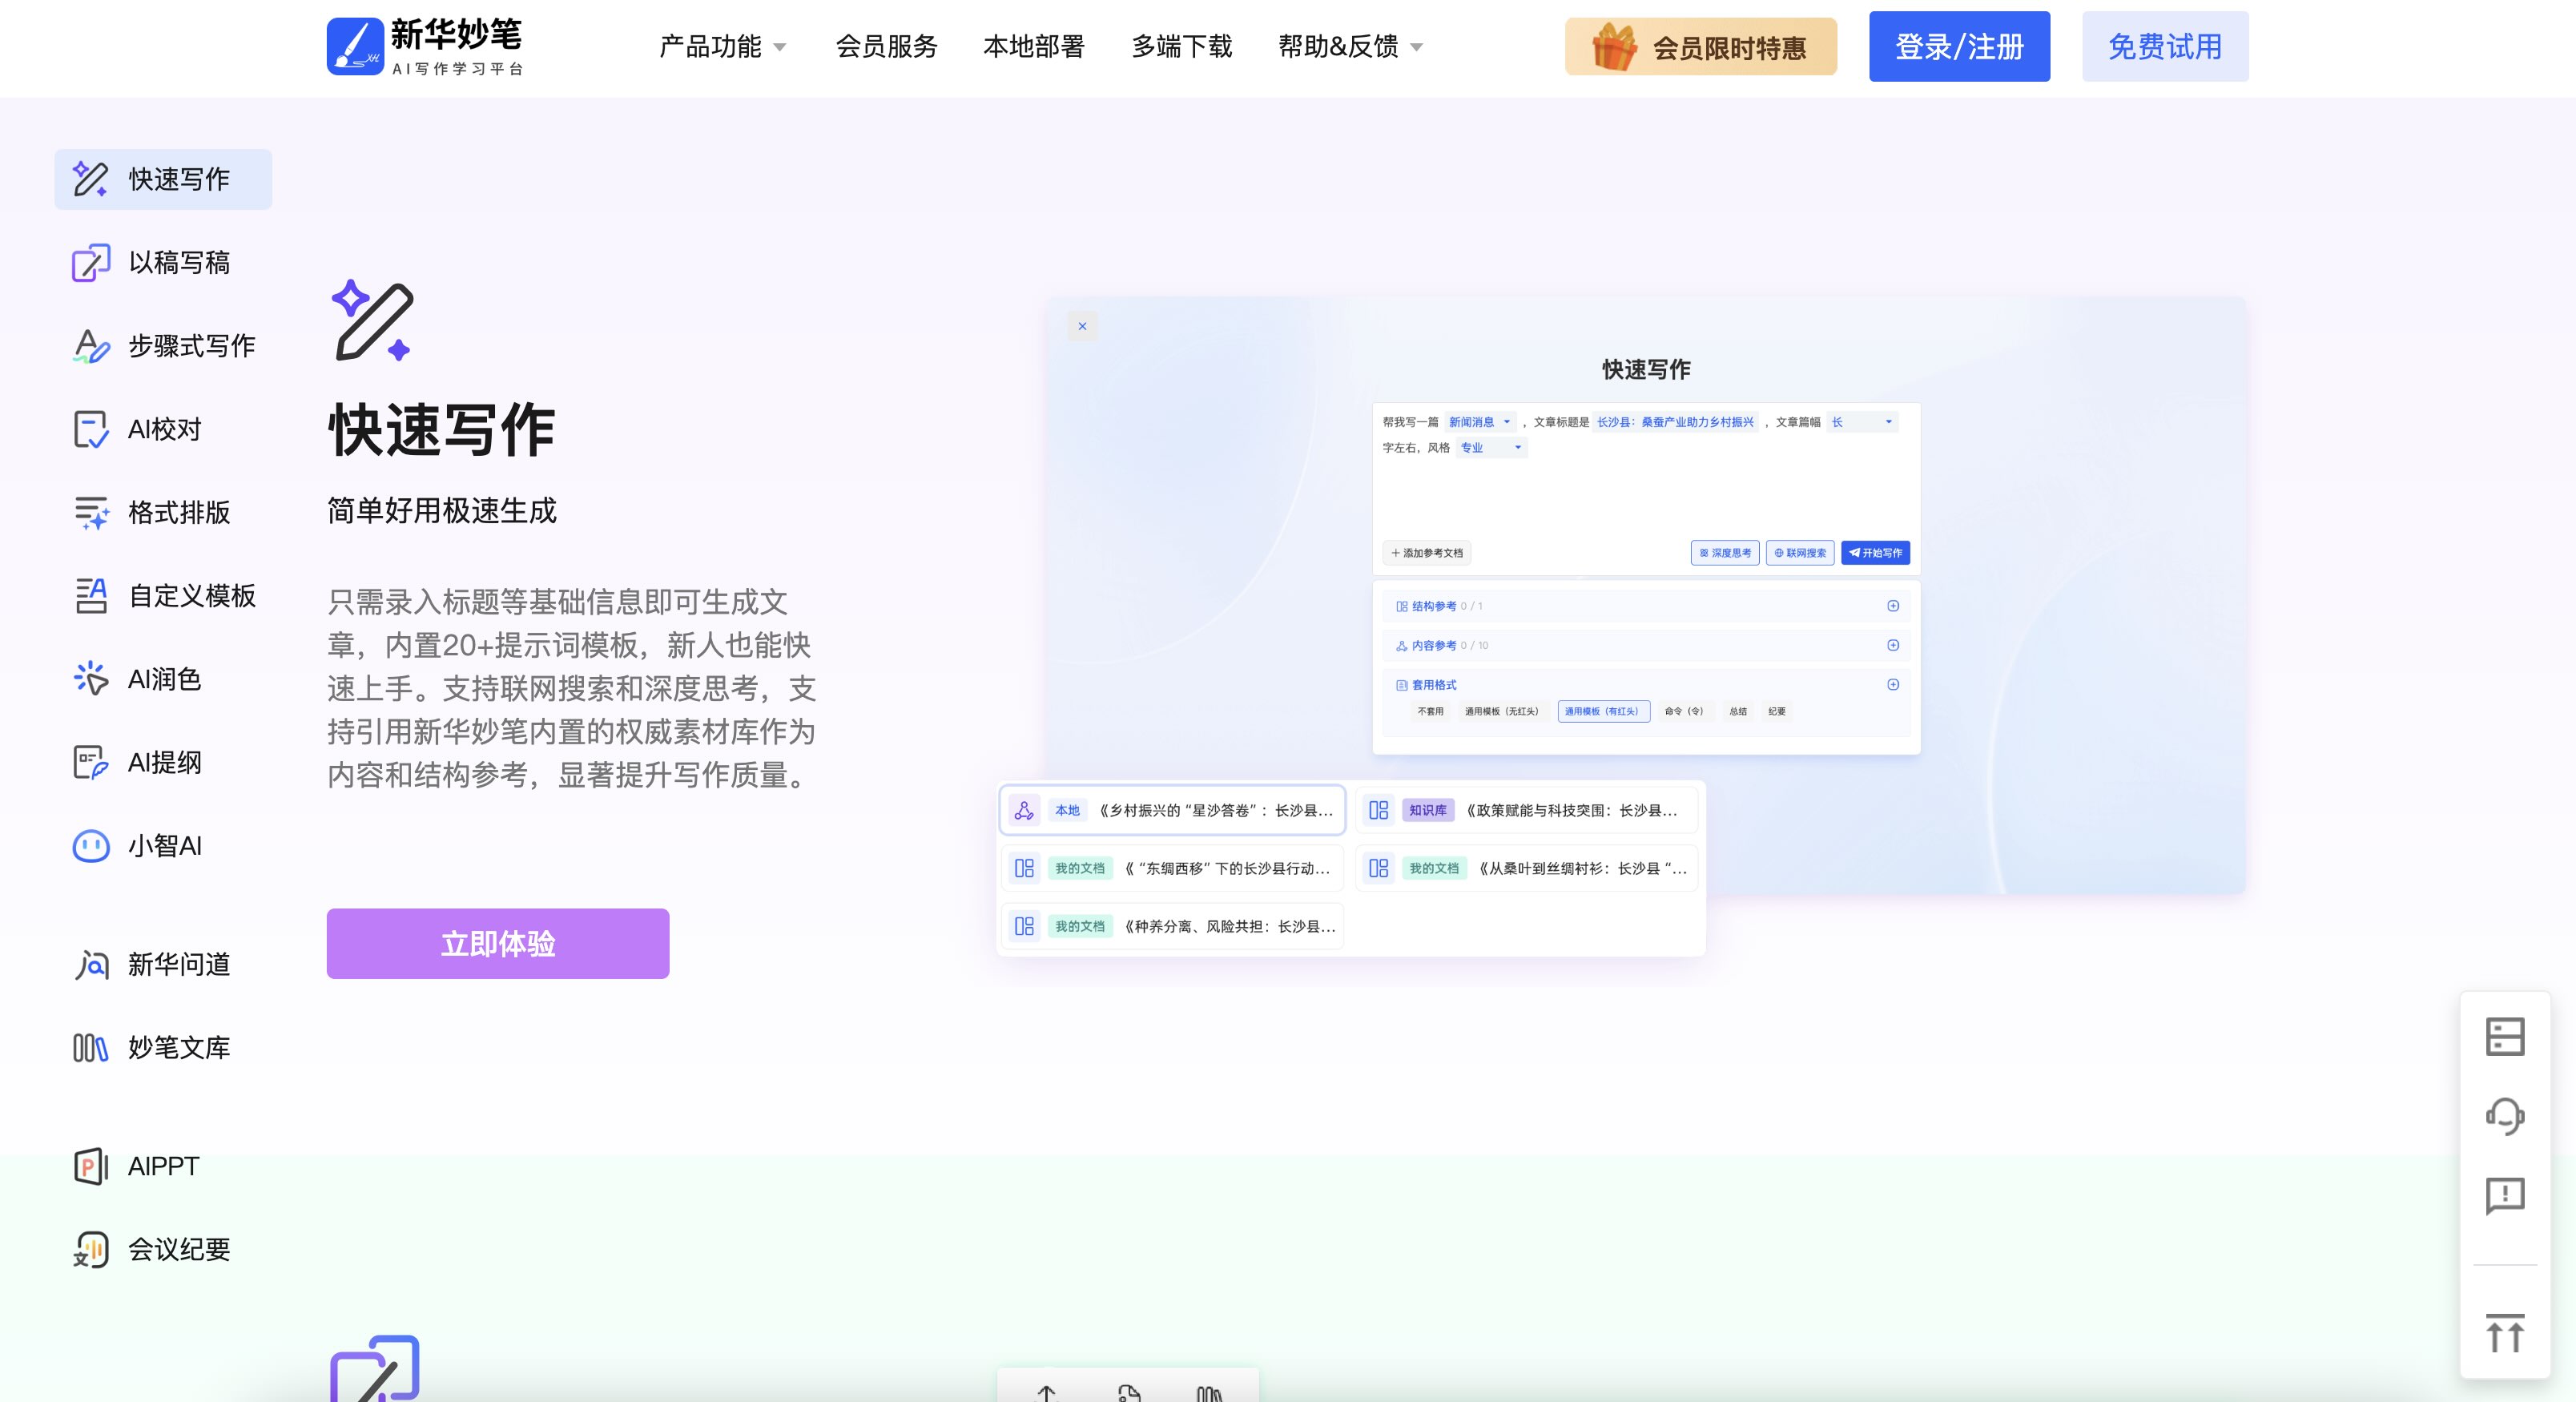Expand the 帮助&反馈 dropdown menu
This screenshot has height=1402, width=2576.
pos(1350,47)
